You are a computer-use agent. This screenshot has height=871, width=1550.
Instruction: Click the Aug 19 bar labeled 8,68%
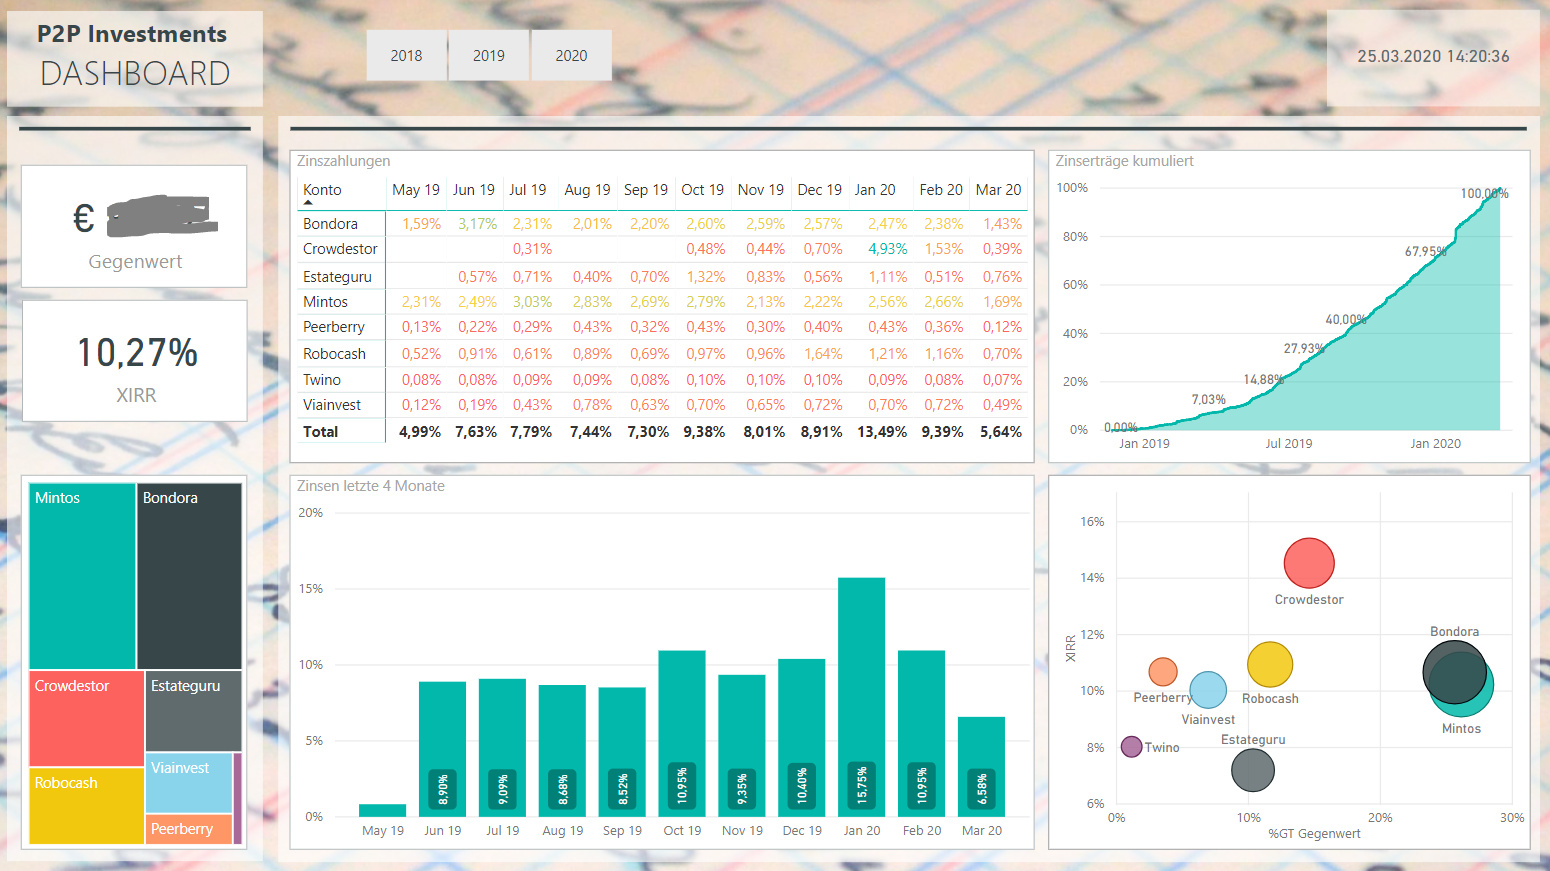[562, 751]
